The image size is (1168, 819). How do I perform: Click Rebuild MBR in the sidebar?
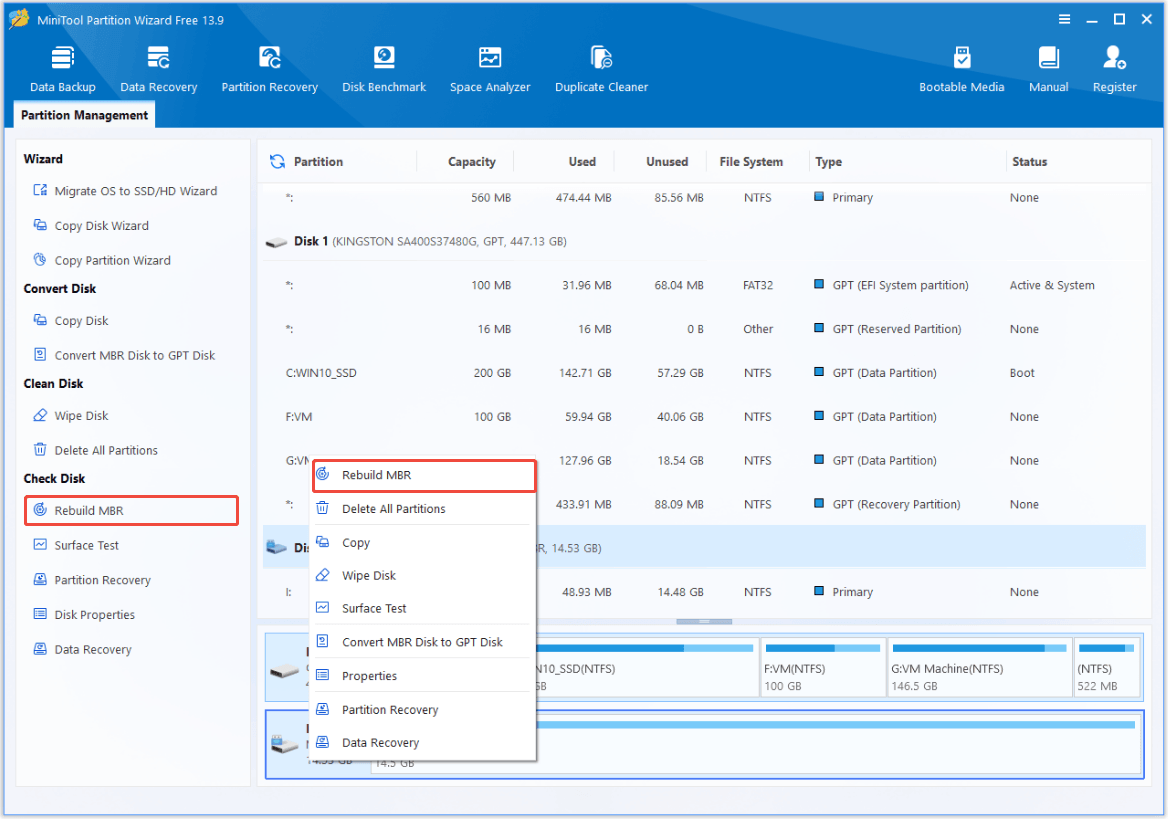[131, 510]
